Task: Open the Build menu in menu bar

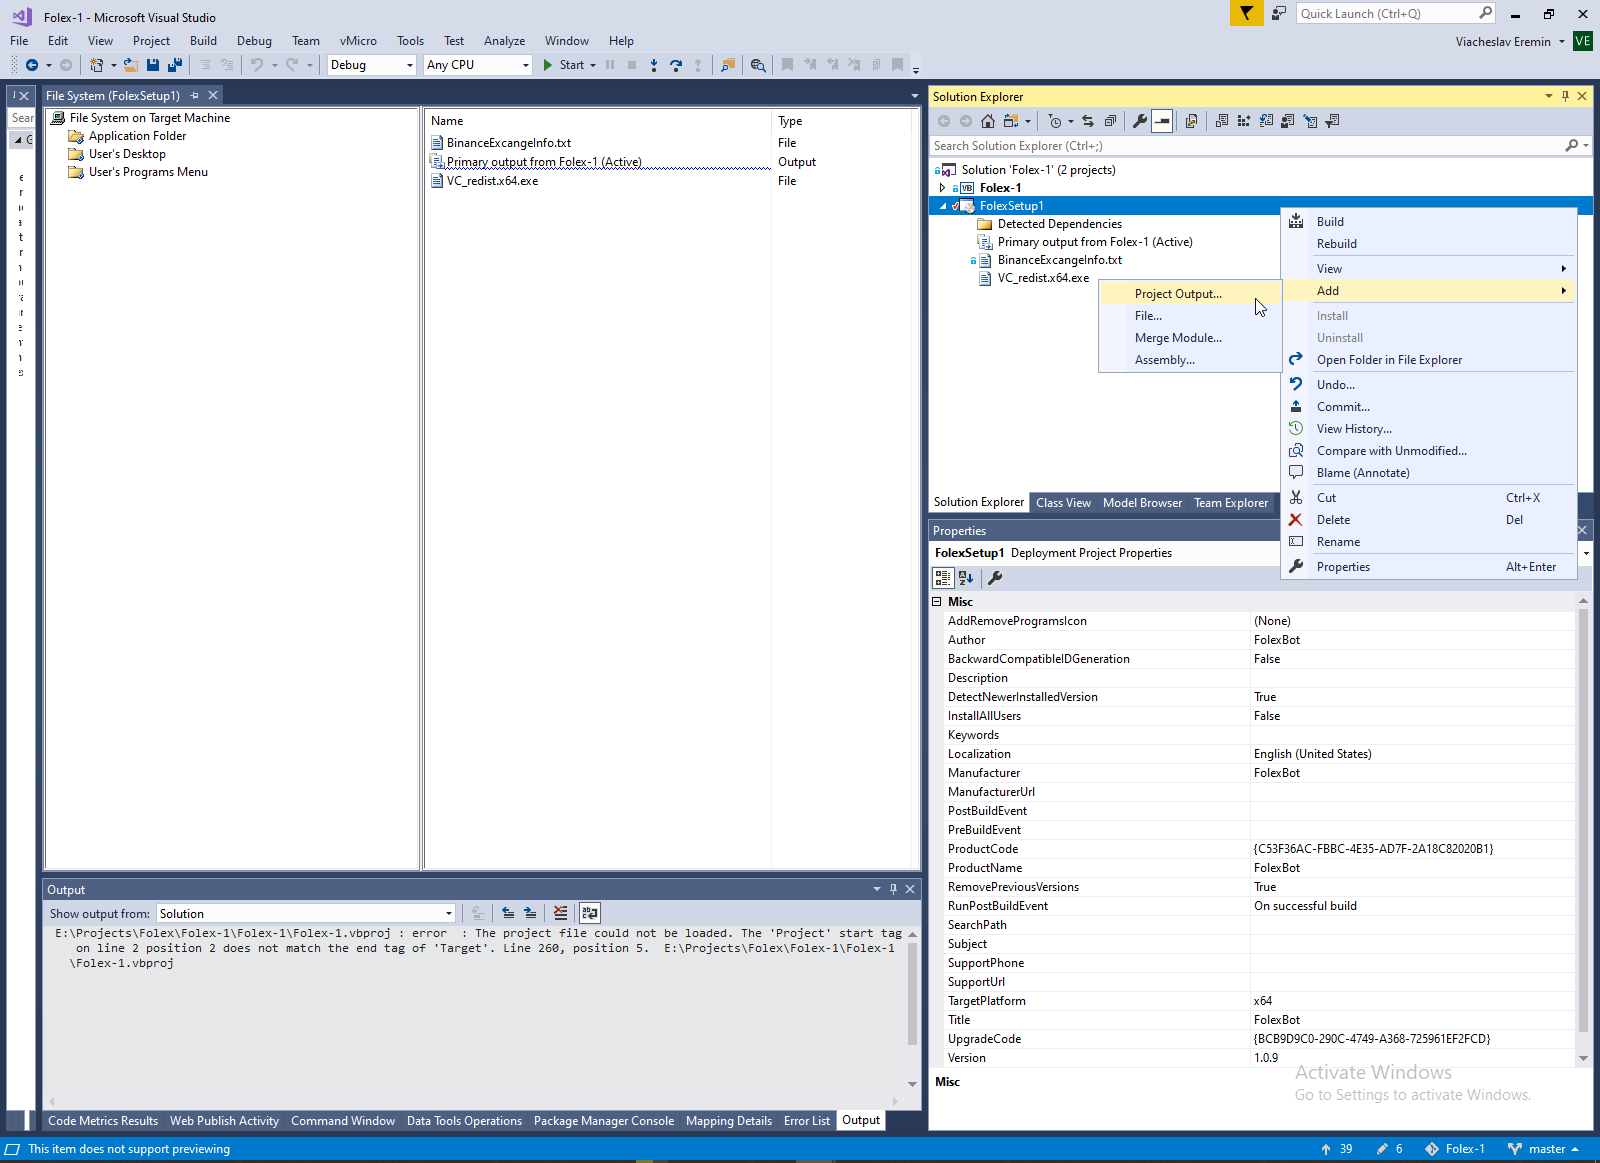Action: pyautogui.click(x=203, y=41)
